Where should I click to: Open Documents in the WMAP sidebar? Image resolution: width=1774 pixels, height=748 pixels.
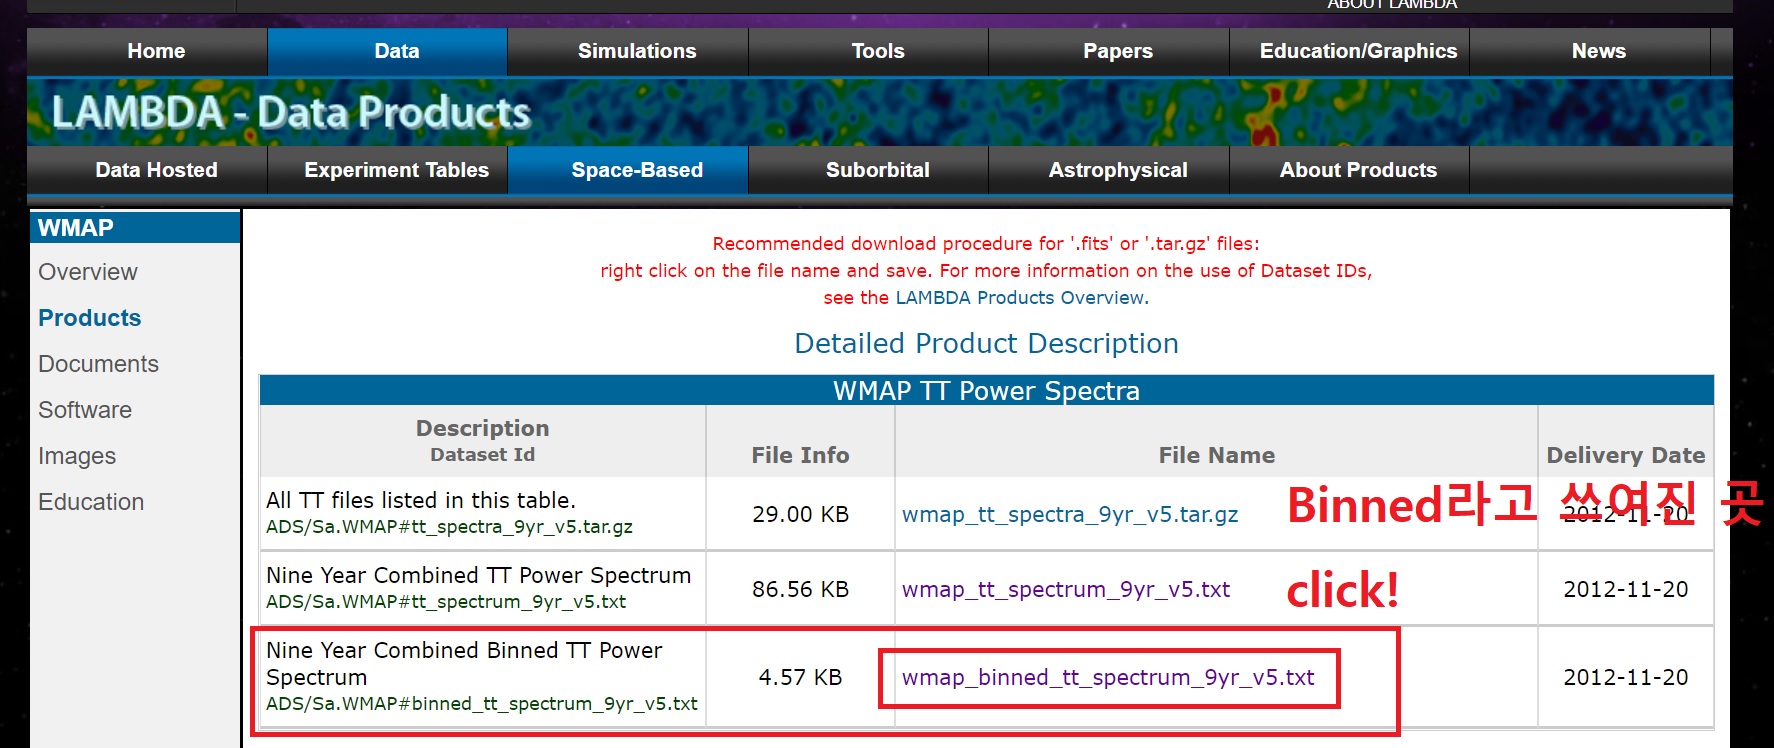coord(98,364)
